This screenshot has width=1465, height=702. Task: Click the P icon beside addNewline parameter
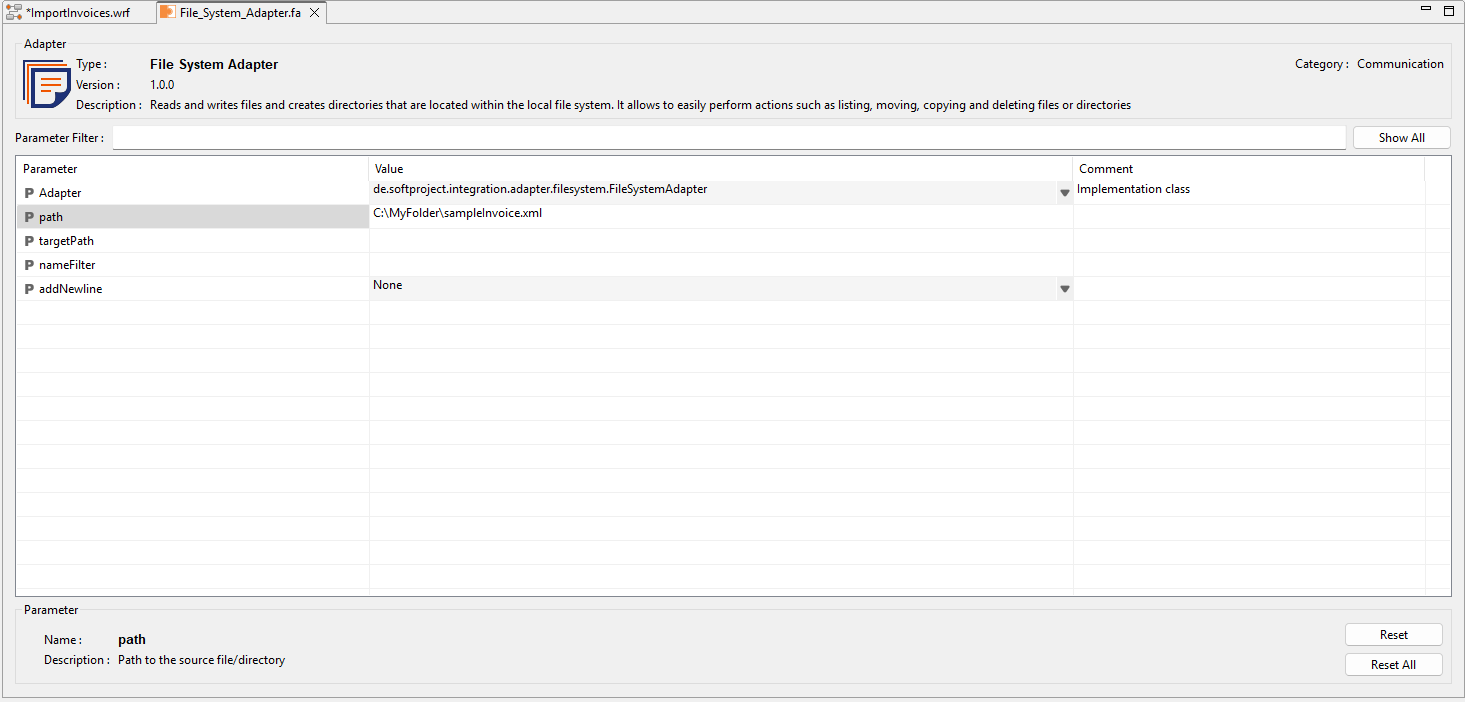click(x=29, y=289)
